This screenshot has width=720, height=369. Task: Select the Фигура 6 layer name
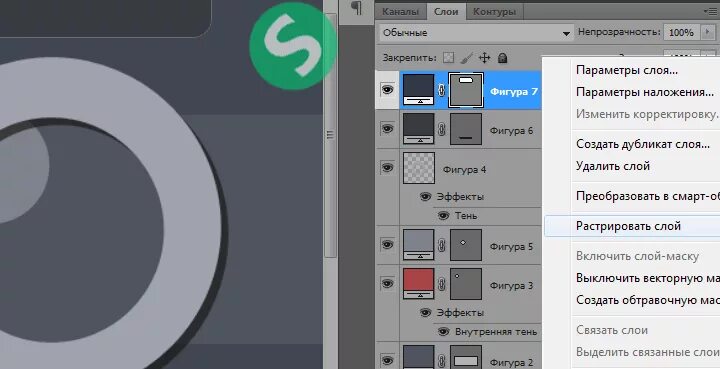coord(511,130)
